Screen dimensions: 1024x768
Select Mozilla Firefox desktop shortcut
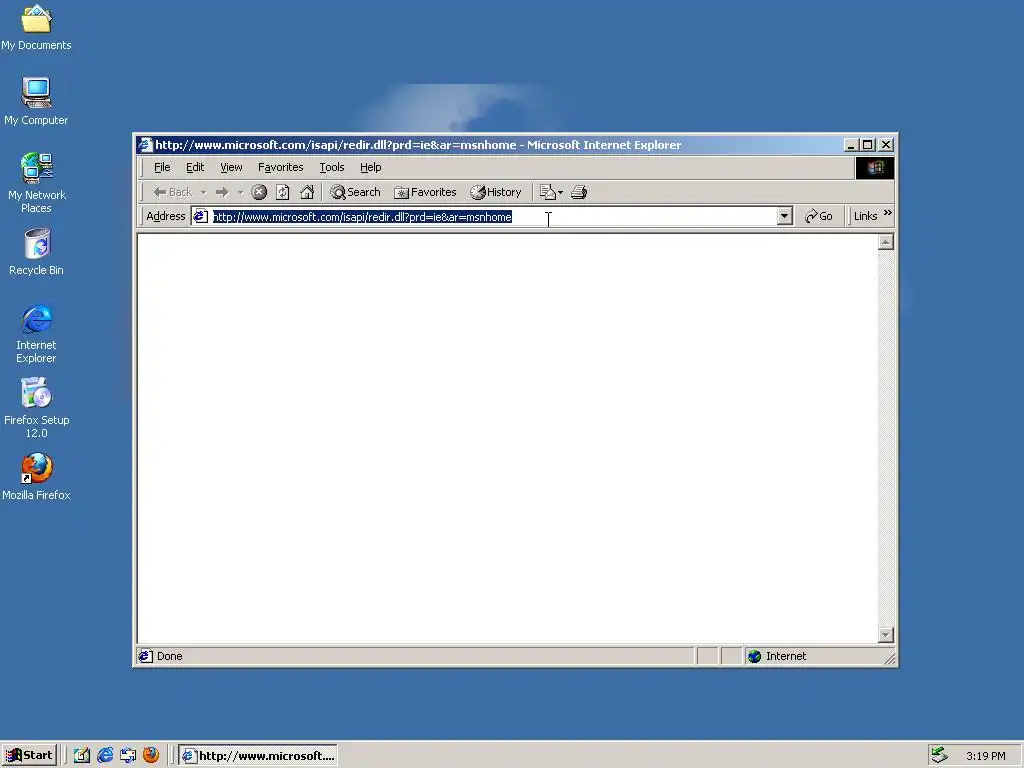tap(36, 477)
